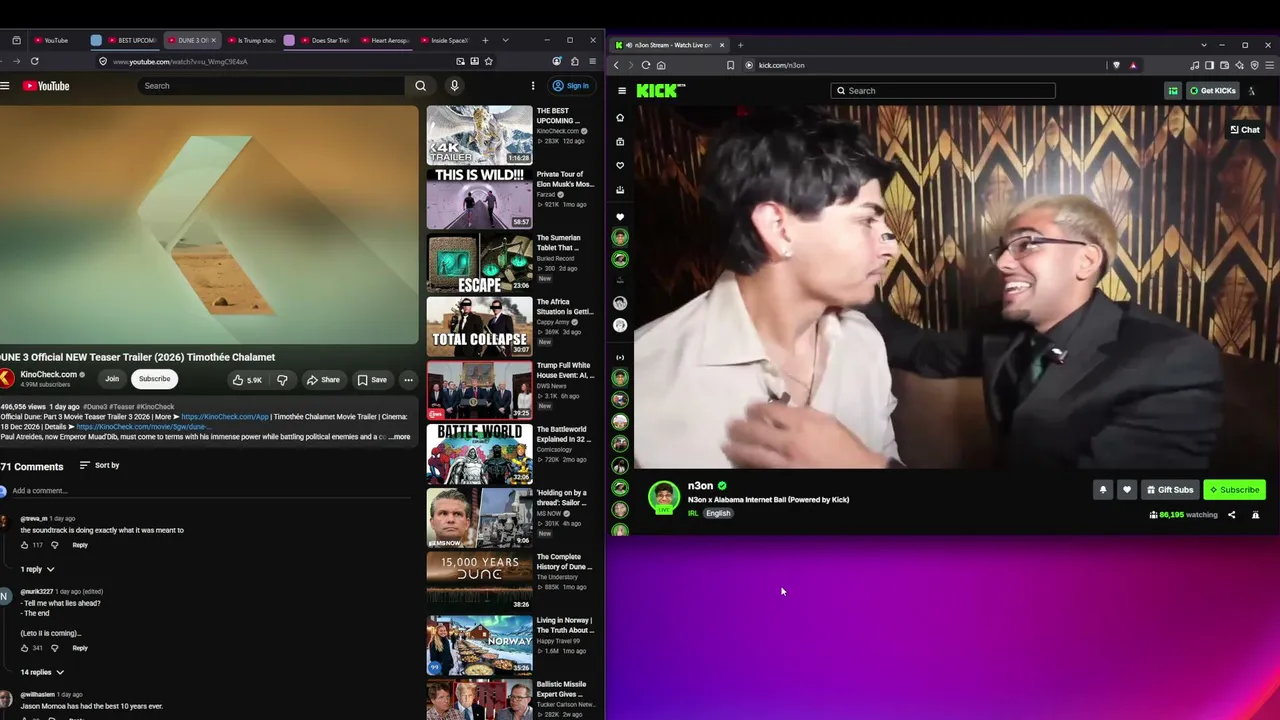The height and width of the screenshot is (720, 1280).
Task: Open new tab in the YouTube browser window
Action: tap(485, 40)
